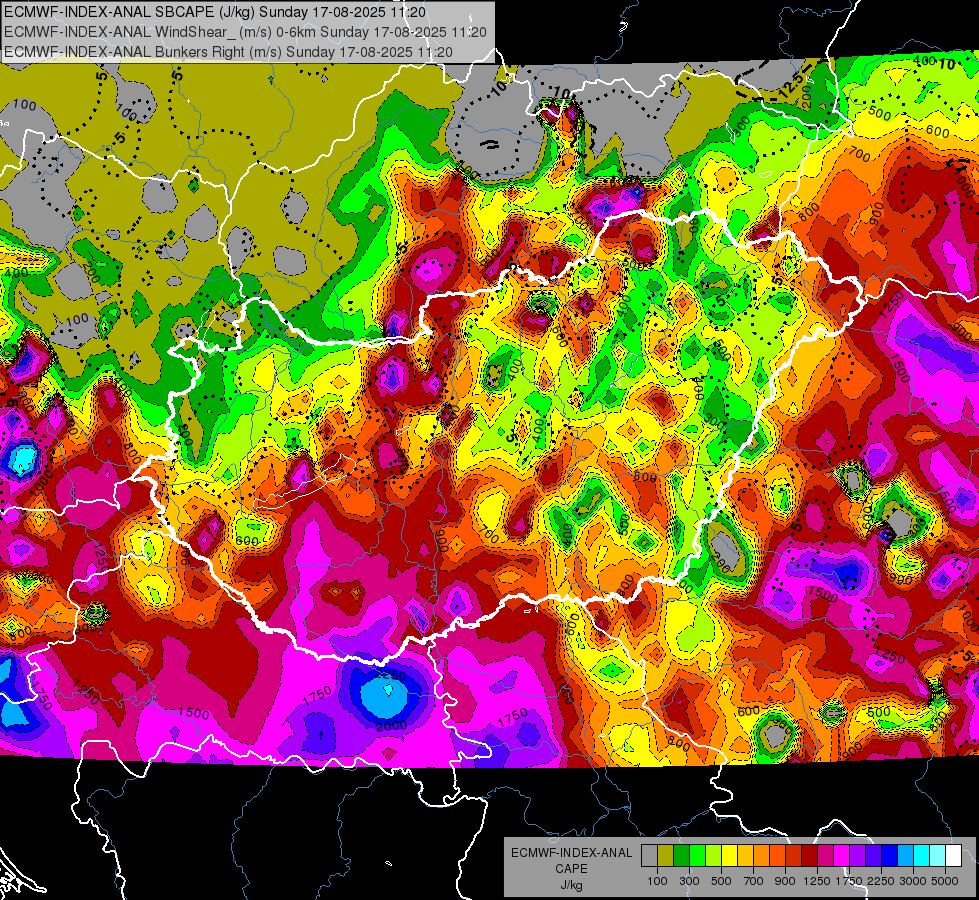979x900 pixels.
Task: Click the gray legend swatch below 100
Action: (649, 855)
